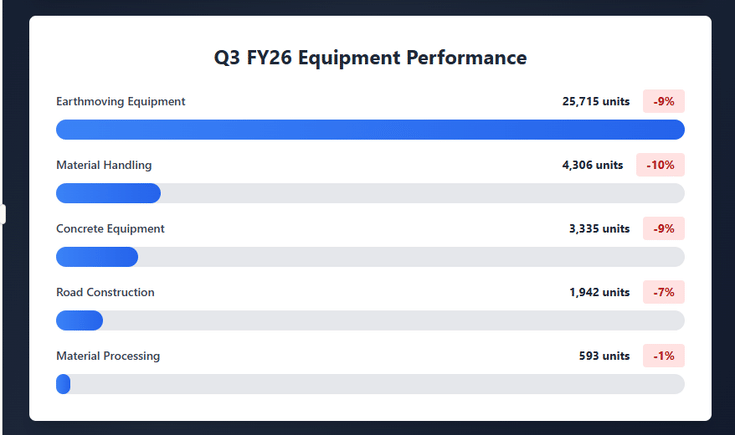Click the Road Construction progress bar
The image size is (735, 435).
370,320
